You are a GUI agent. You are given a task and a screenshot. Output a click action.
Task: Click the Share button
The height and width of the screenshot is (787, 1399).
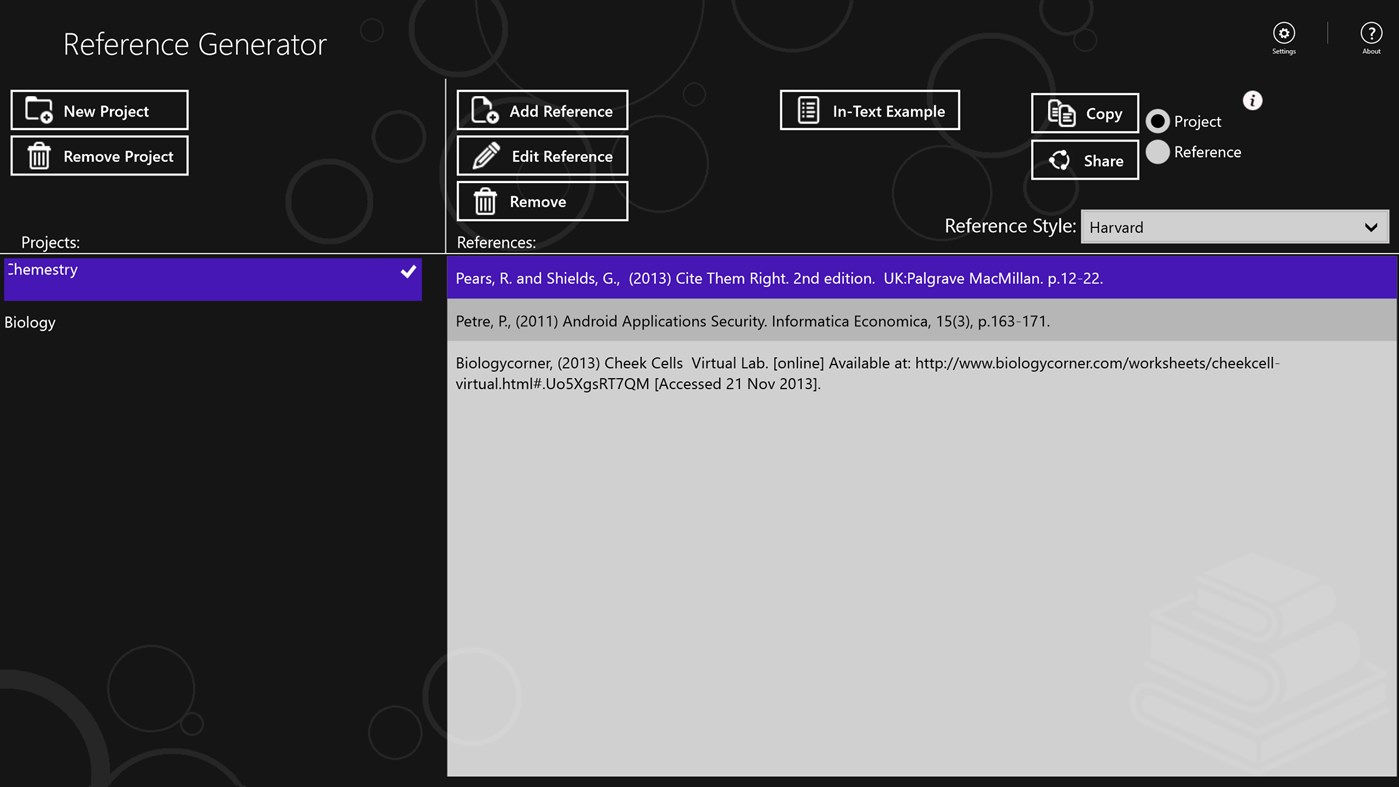click(1085, 160)
